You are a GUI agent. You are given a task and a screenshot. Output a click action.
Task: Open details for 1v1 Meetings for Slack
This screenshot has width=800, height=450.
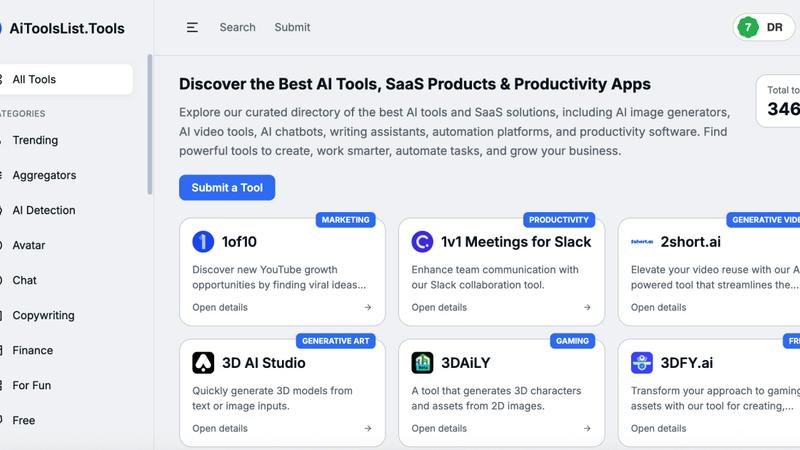point(439,307)
